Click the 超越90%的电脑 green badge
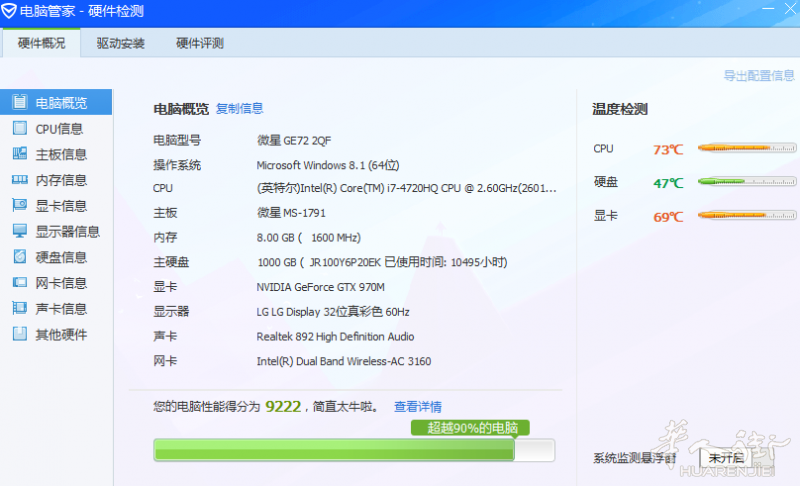 click(x=470, y=427)
